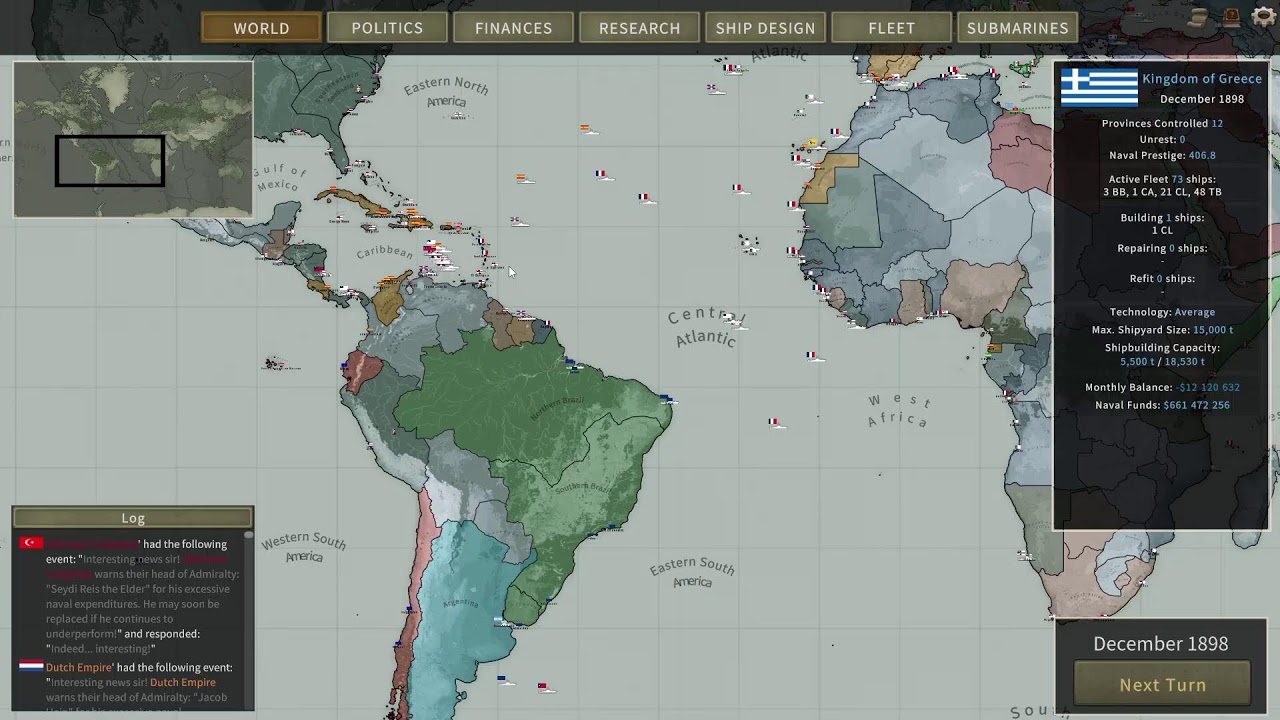The image size is (1280, 720).
Task: Click the Repairing 0 ships line
Action: point(1162,248)
